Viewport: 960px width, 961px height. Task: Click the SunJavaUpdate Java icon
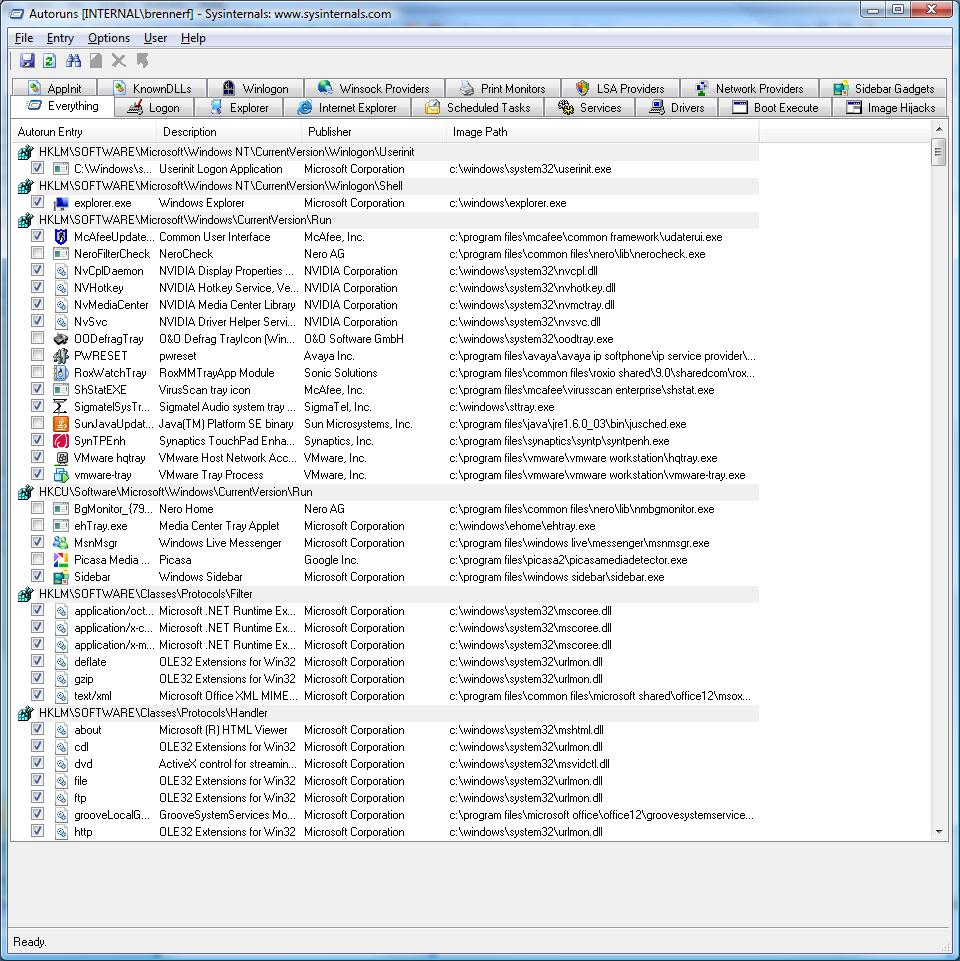pyautogui.click(x=61, y=424)
